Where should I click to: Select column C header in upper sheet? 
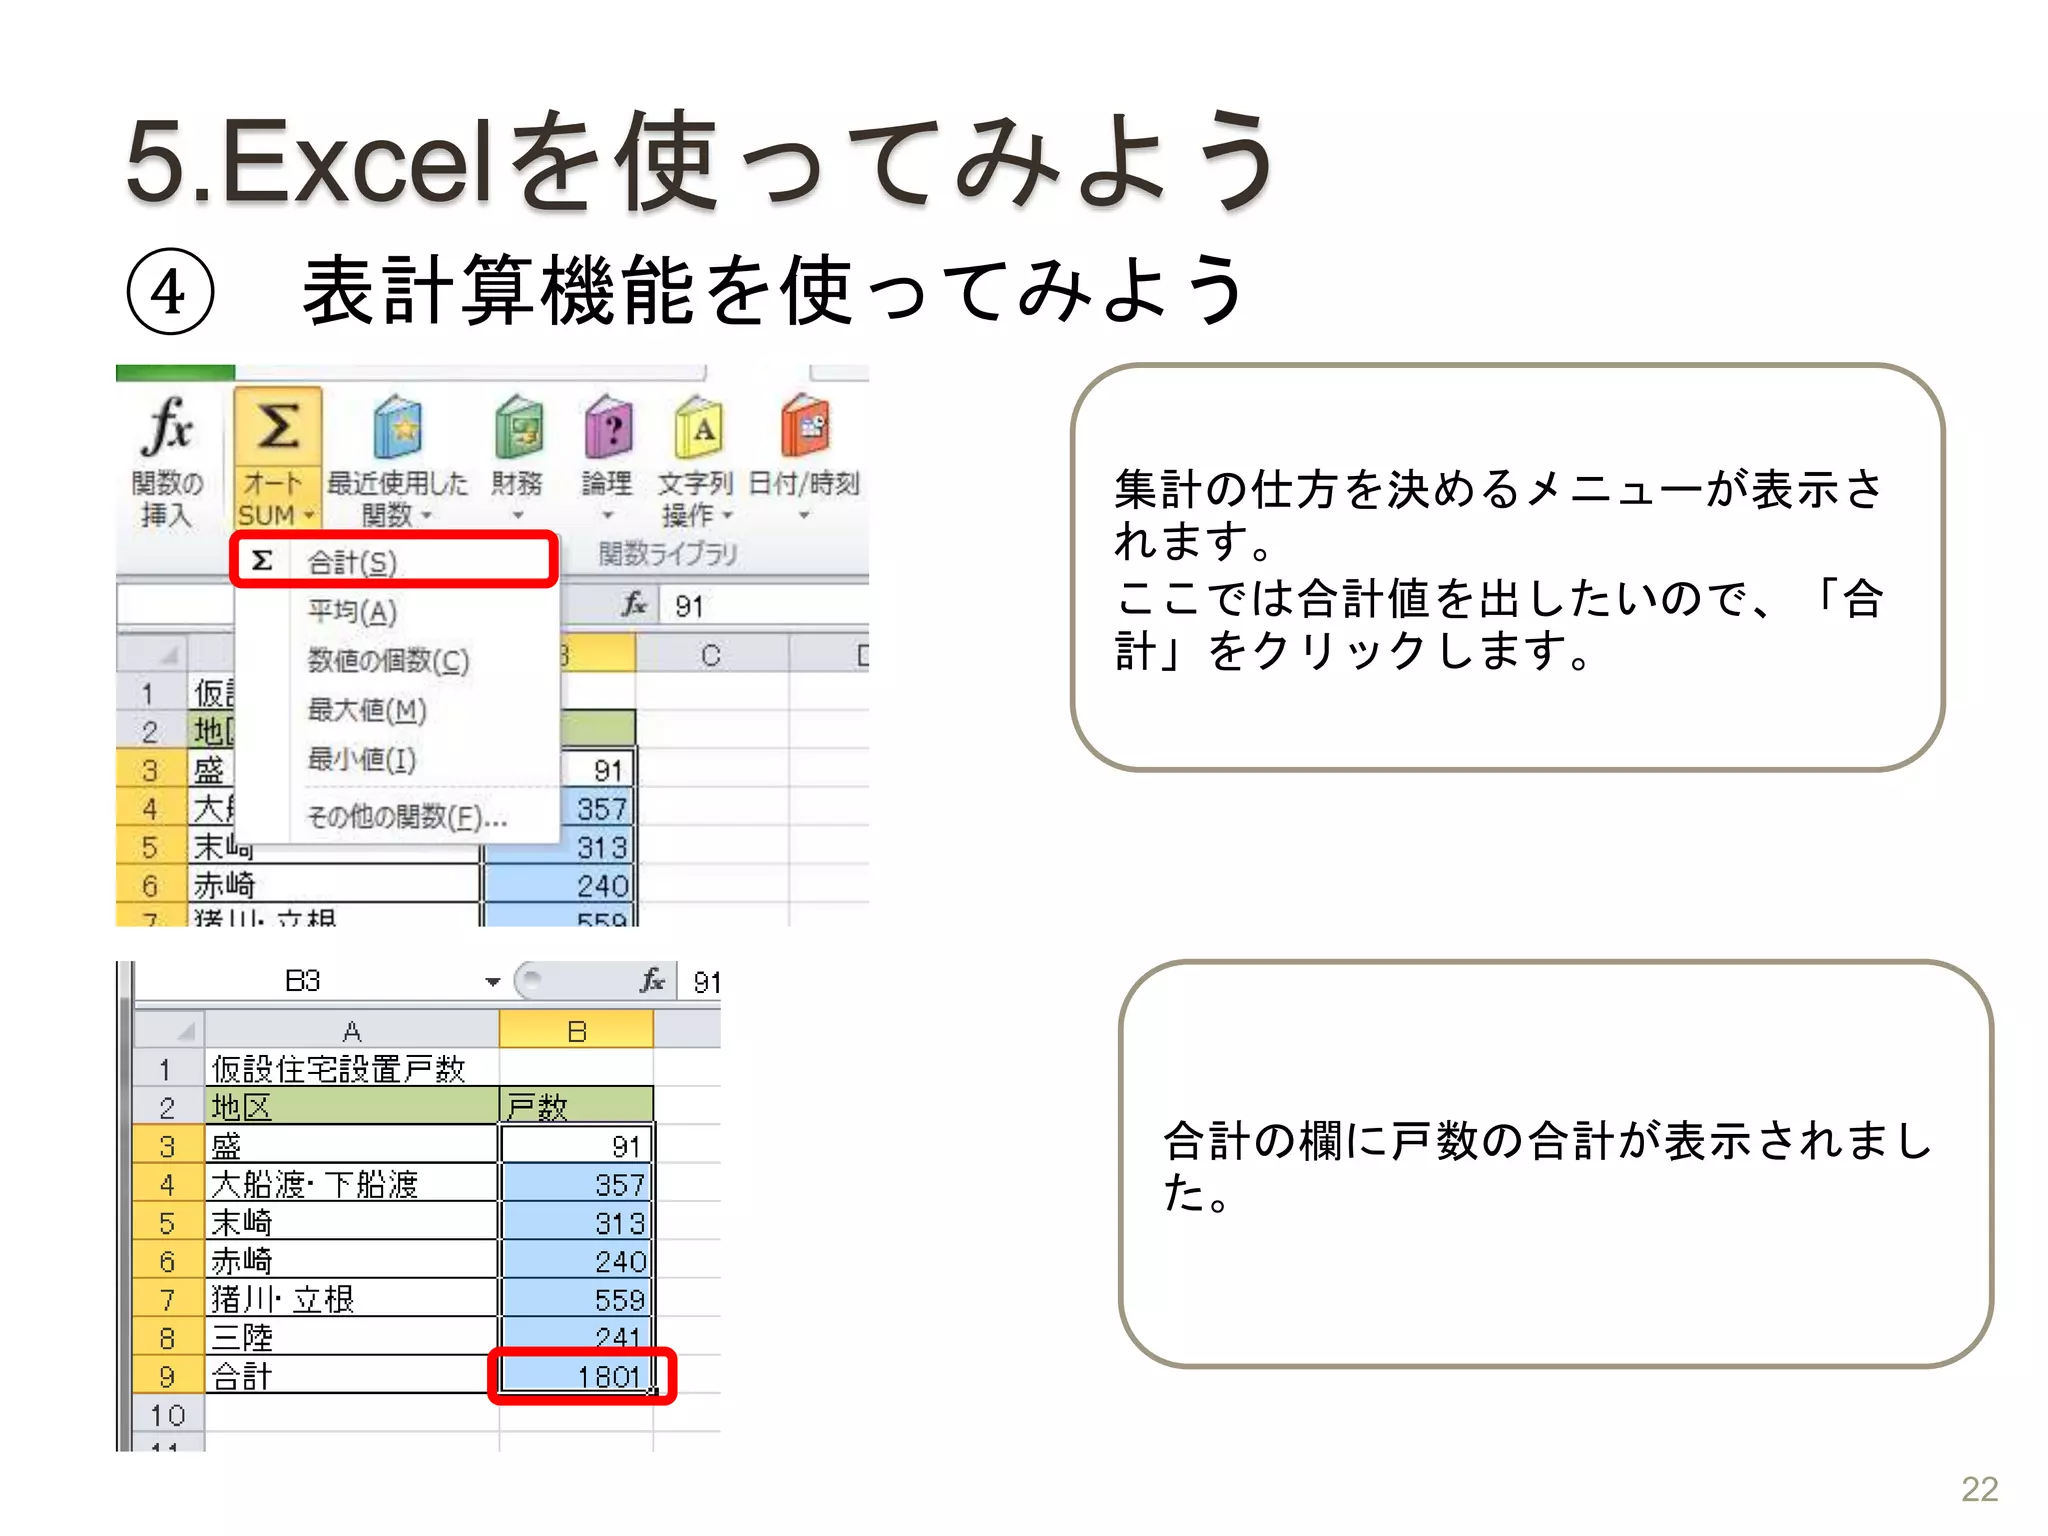711,655
